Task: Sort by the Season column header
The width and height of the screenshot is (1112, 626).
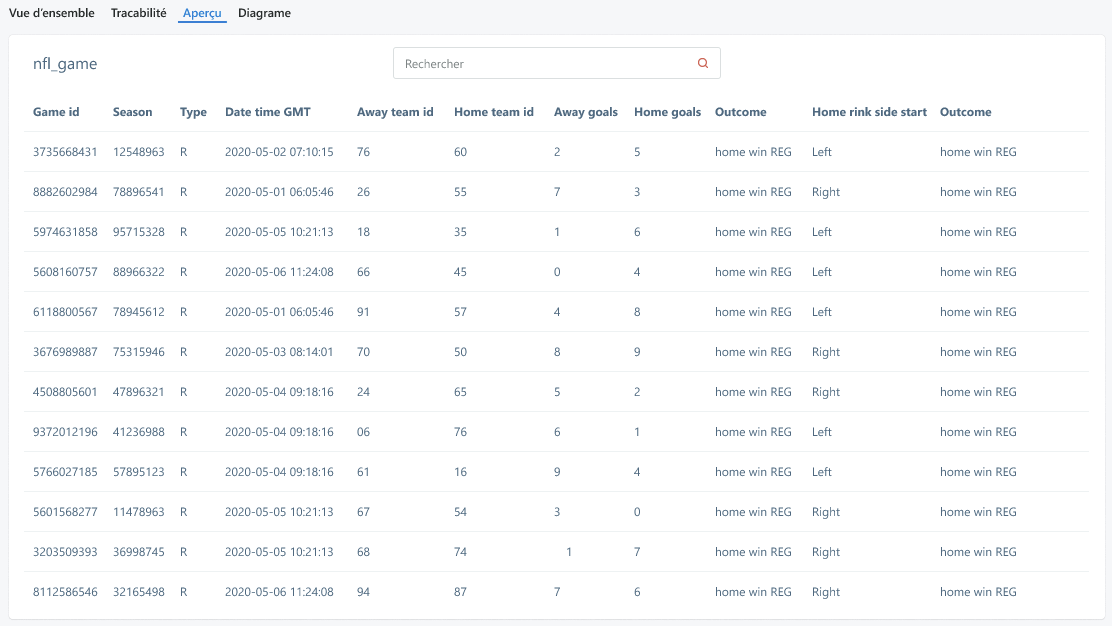Action: pos(133,112)
